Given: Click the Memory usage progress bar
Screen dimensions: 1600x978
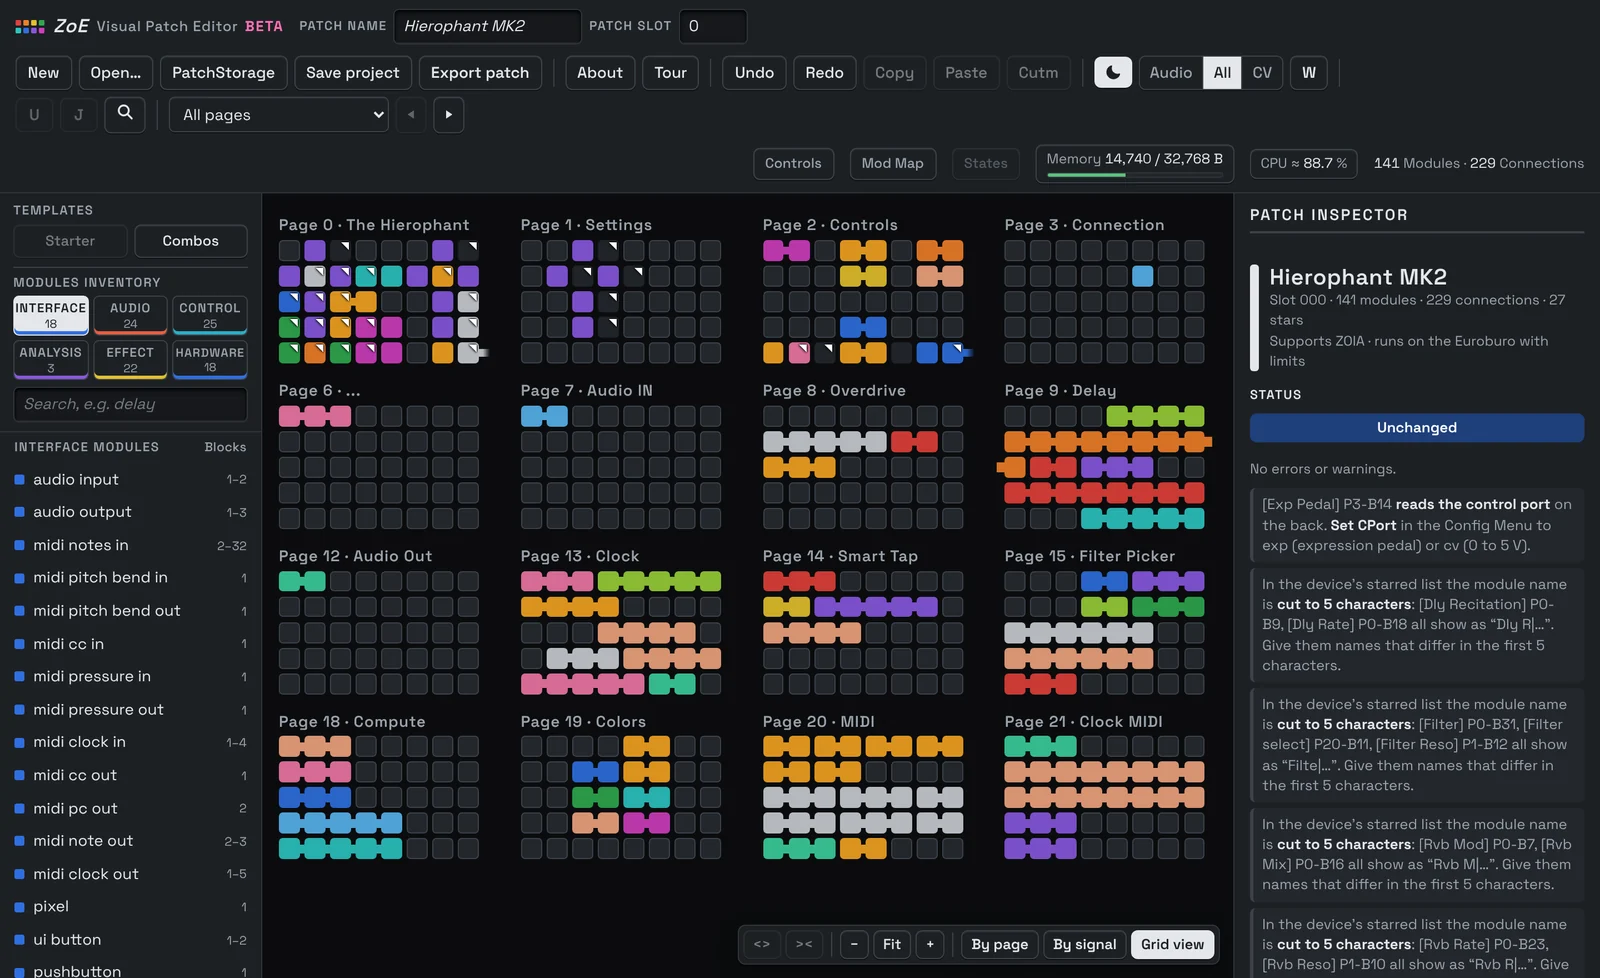Looking at the screenshot, I should [1135, 175].
